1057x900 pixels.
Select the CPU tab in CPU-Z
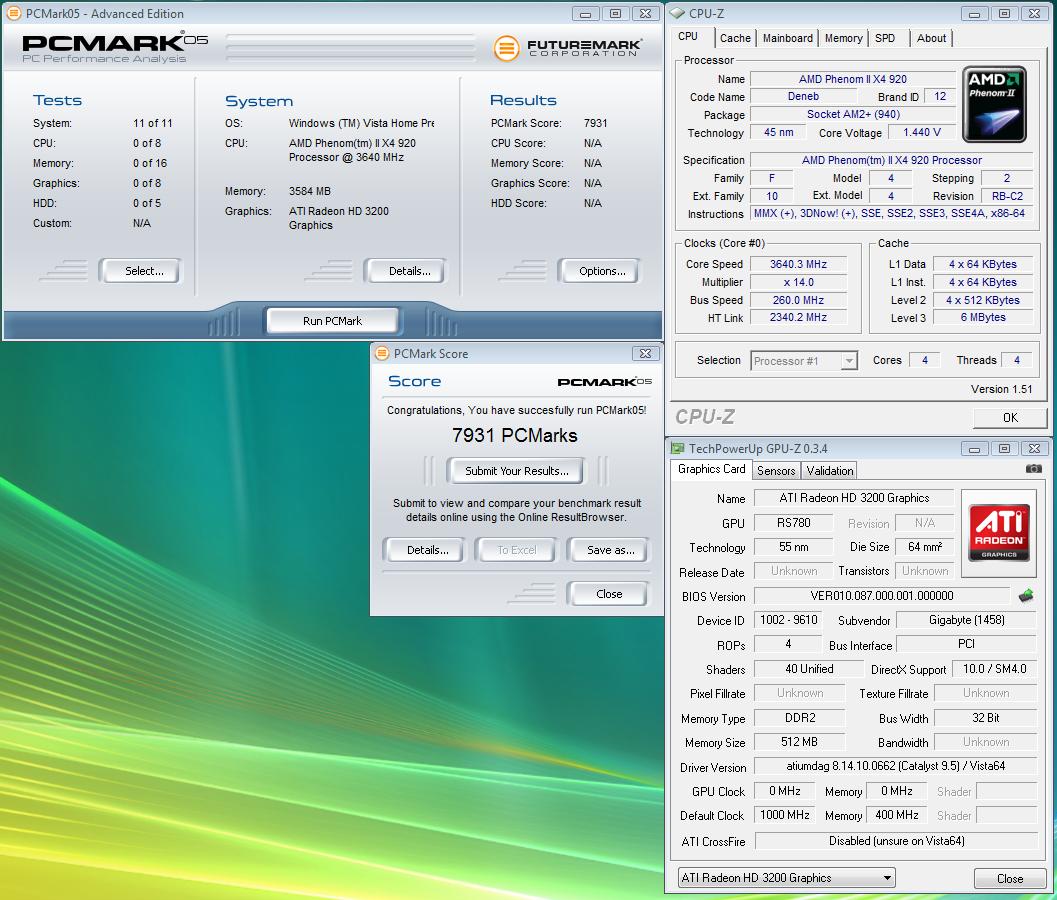click(688, 36)
